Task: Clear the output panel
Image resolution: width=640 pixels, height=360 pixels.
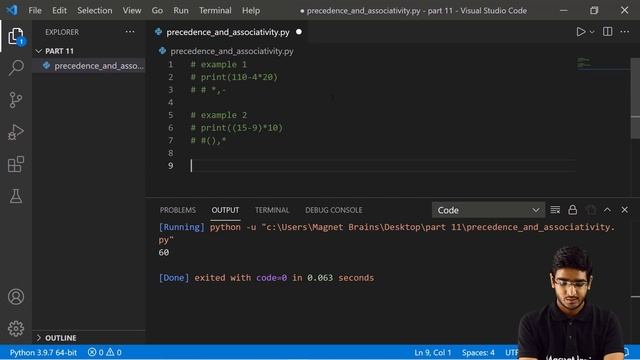Action: (555, 210)
